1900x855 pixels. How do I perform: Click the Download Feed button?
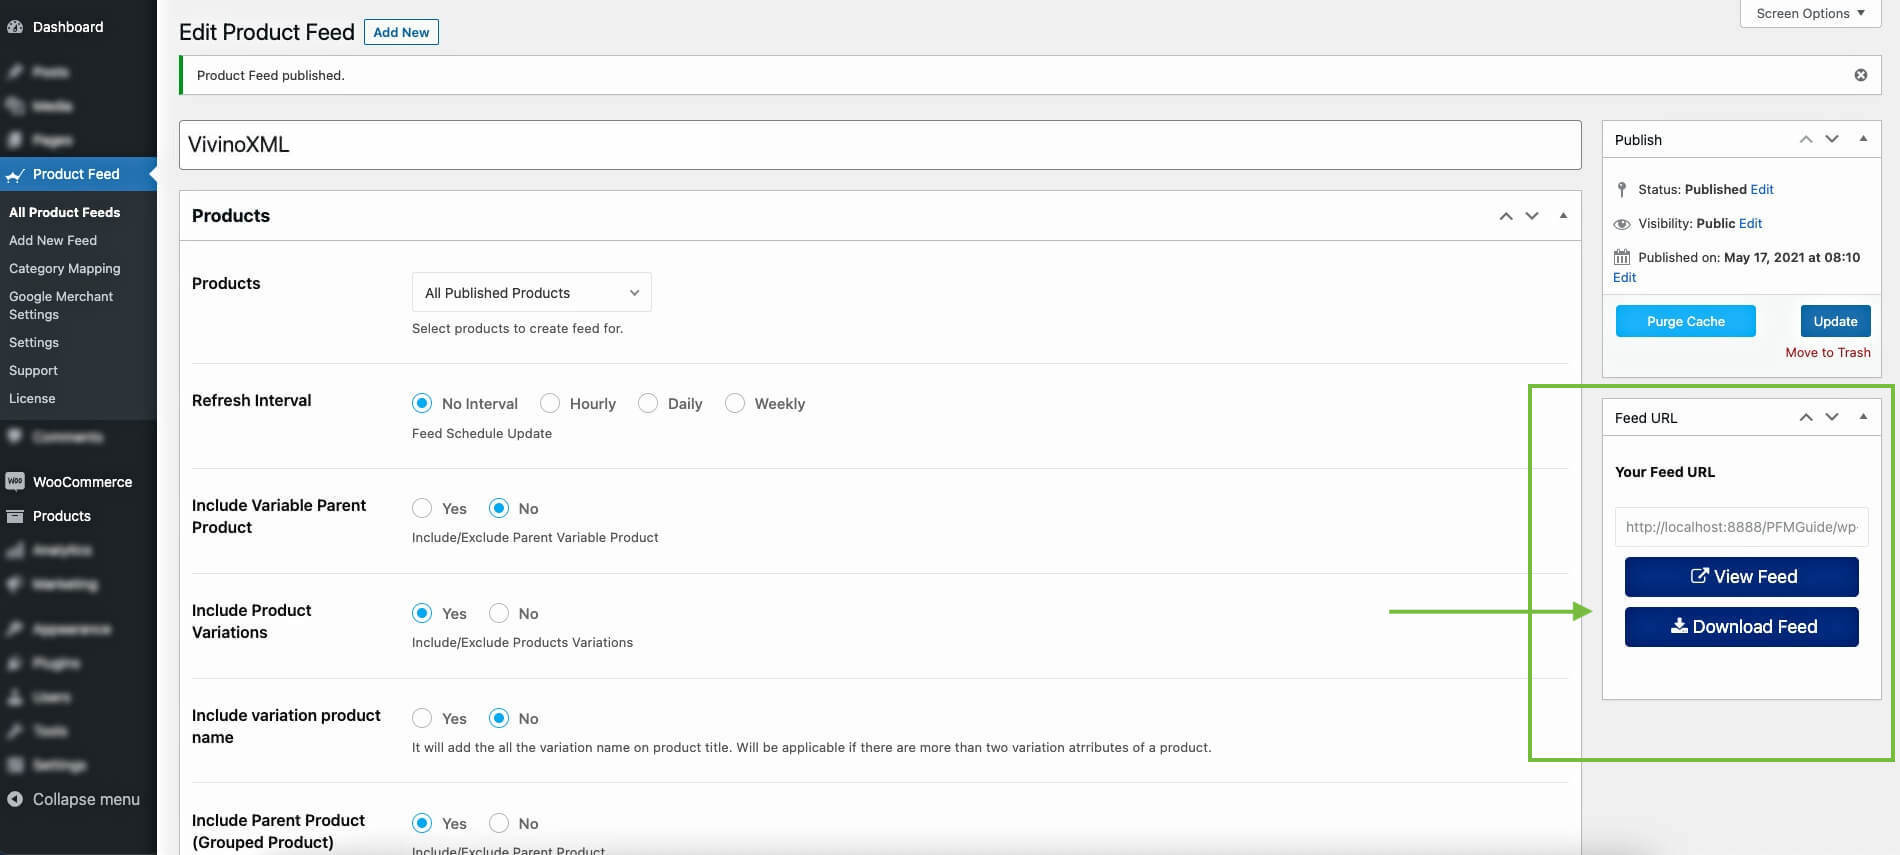click(1742, 627)
